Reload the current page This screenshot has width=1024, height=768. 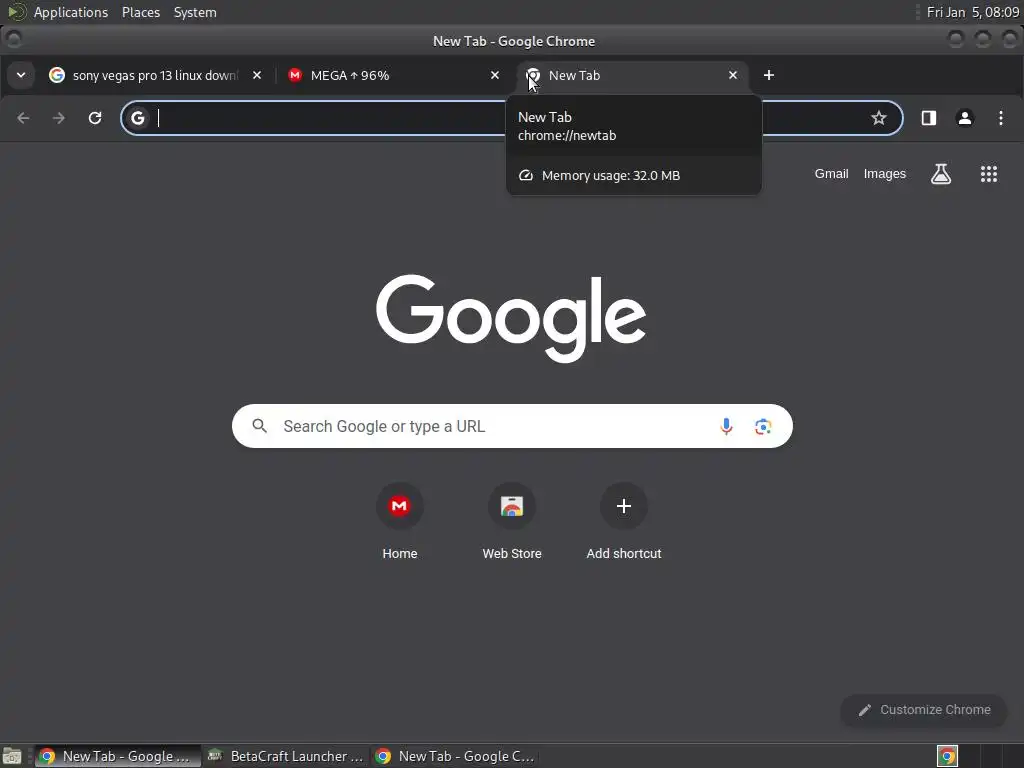tap(95, 118)
